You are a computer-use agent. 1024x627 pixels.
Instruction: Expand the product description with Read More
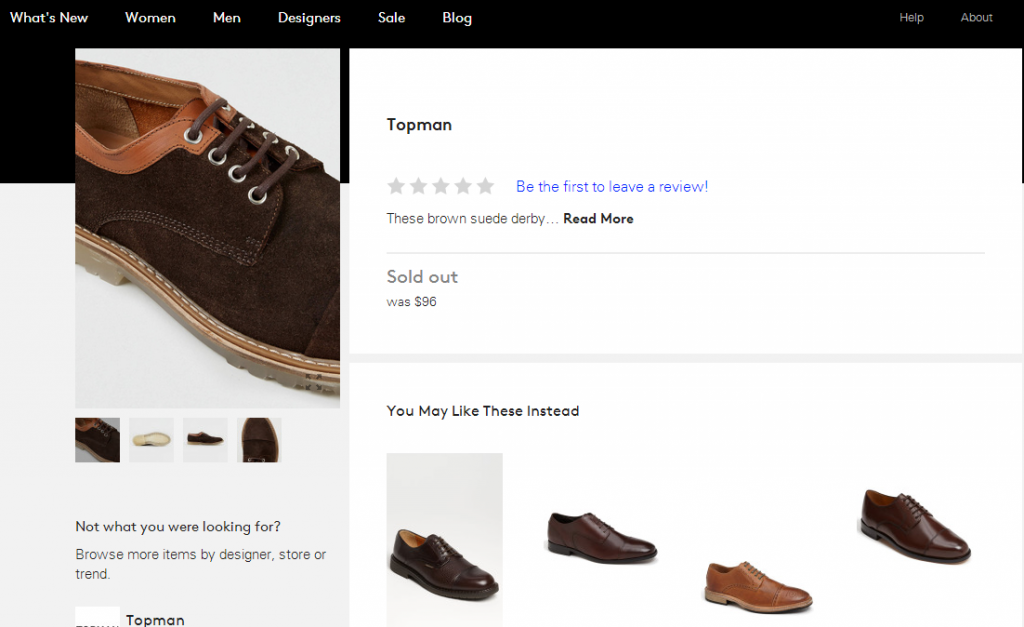point(598,218)
